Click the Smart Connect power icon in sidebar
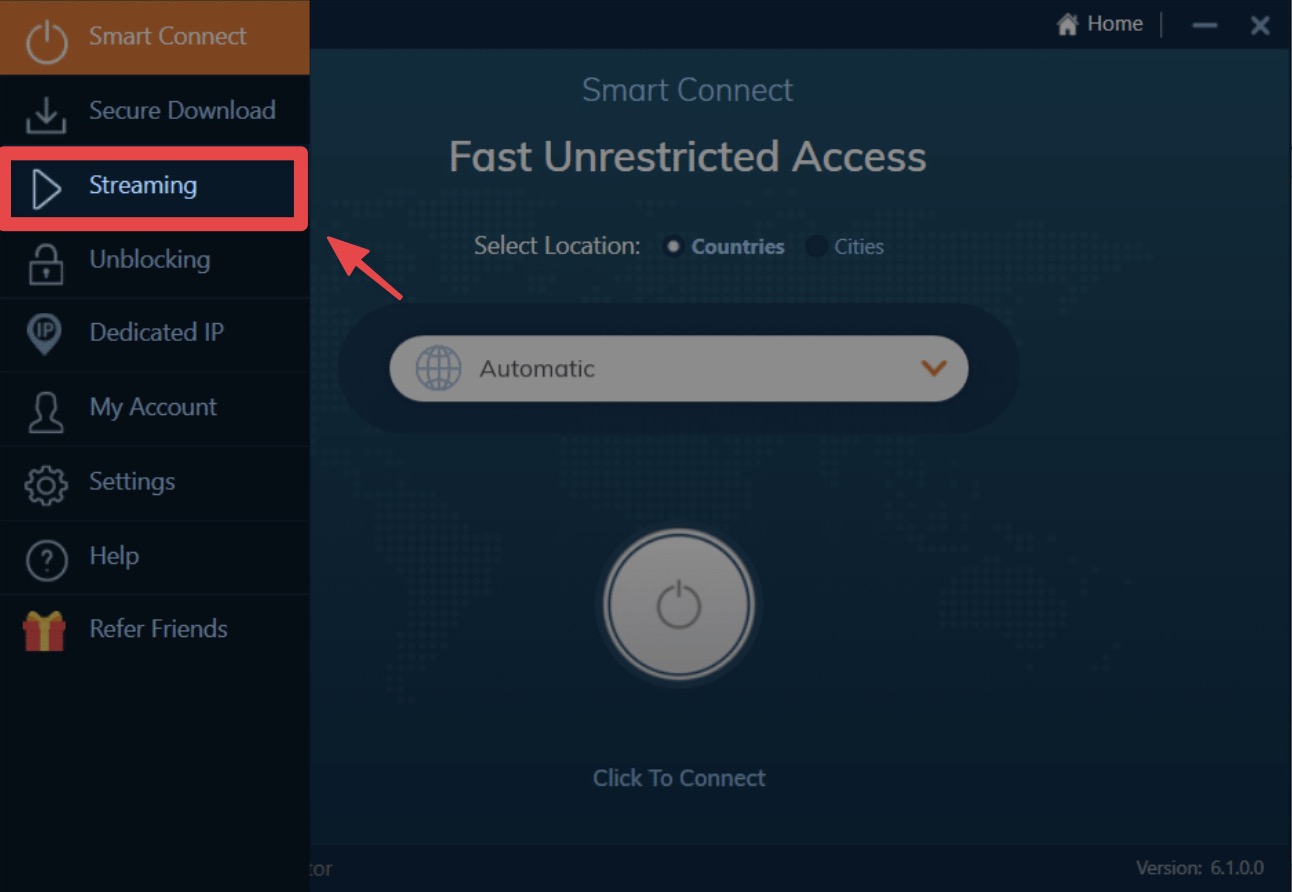Screen dimensions: 1292x892 click(x=45, y=40)
